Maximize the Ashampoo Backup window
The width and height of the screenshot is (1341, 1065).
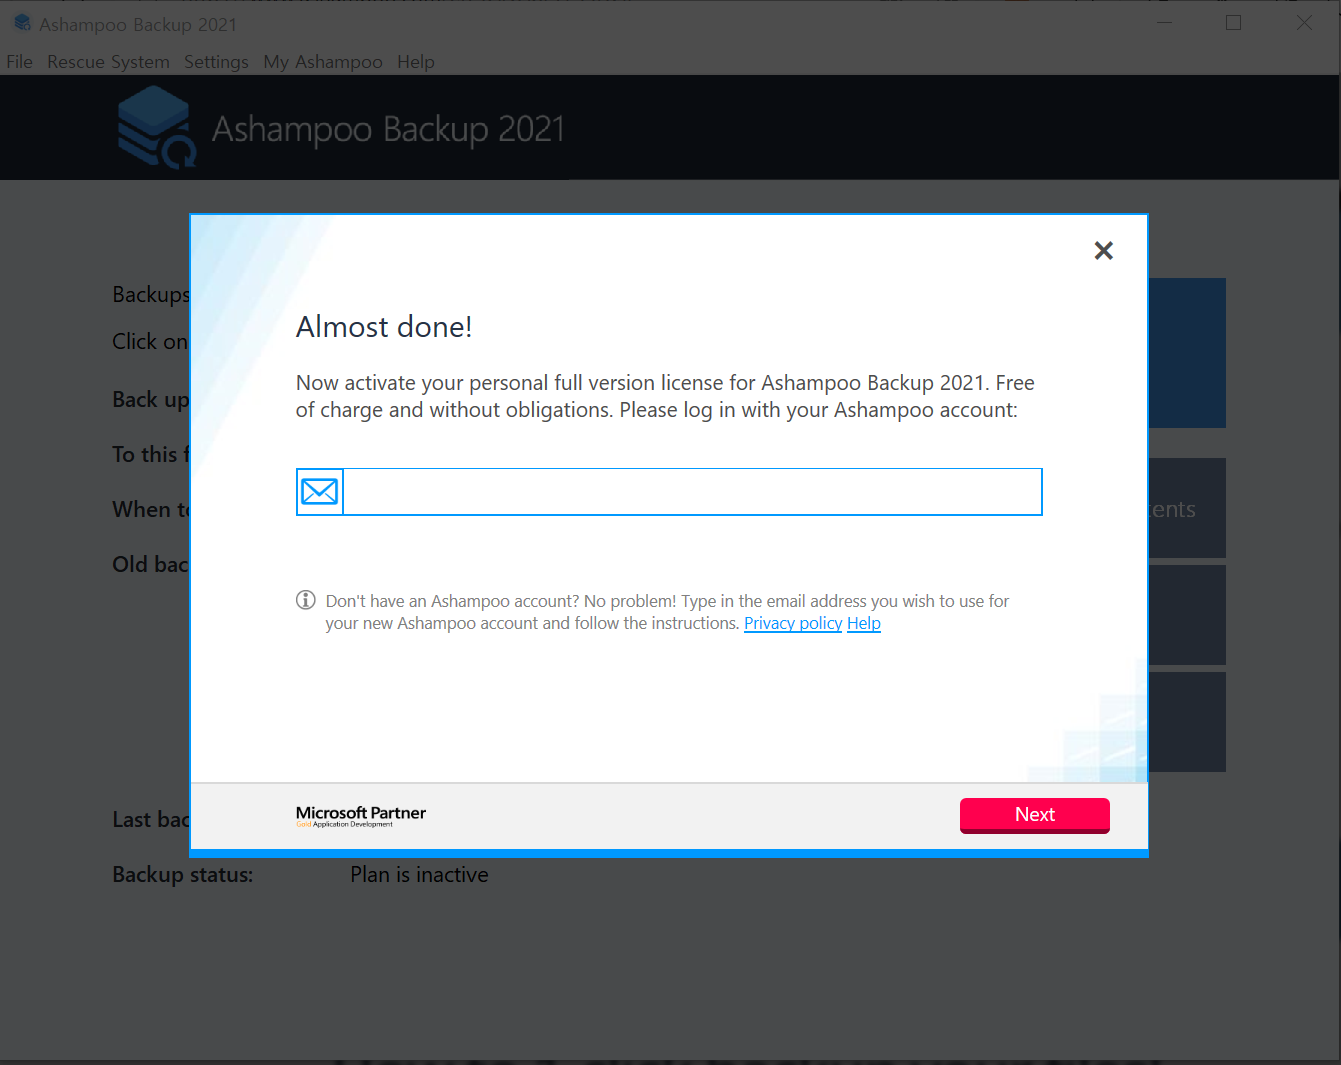pyautogui.click(x=1234, y=23)
